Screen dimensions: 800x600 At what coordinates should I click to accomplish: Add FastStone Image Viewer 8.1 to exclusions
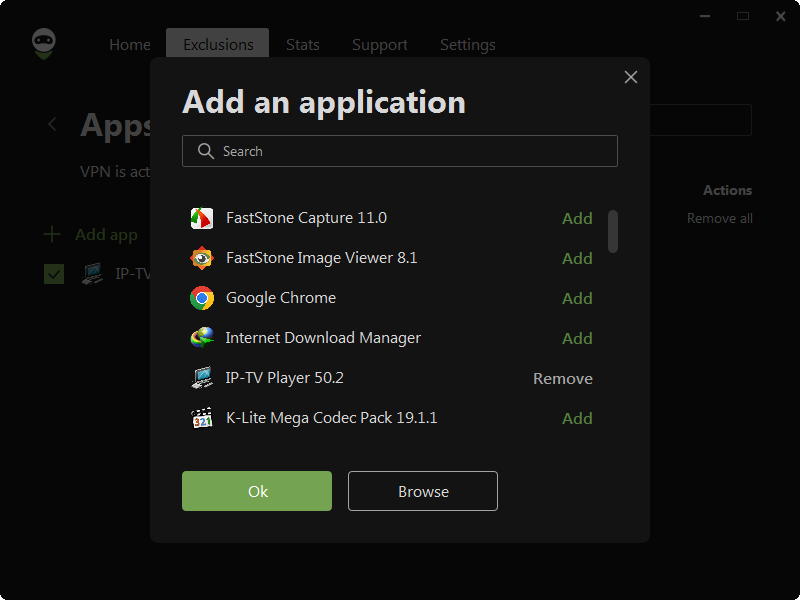[577, 258]
